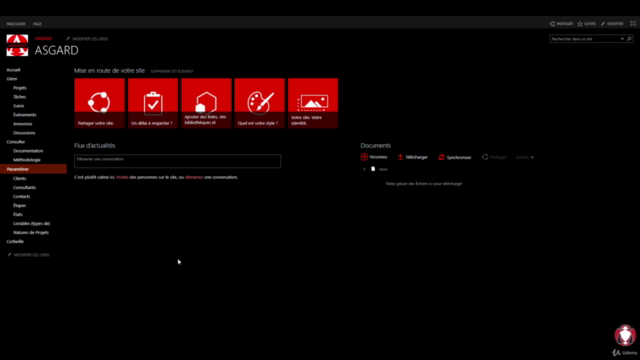Image resolution: width=640 pixels, height=360 pixels.
Task: Open Contacts in left navigation
Action: [x=21, y=196]
